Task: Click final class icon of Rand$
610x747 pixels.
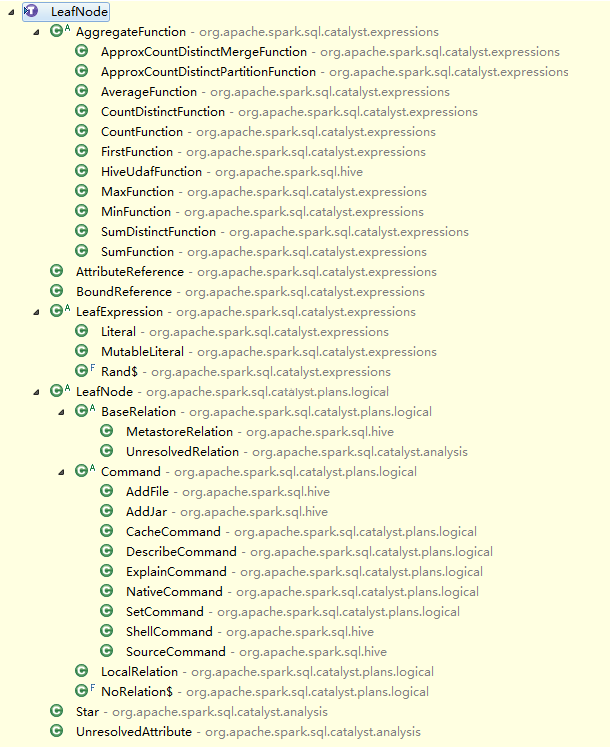Action: tap(85, 371)
